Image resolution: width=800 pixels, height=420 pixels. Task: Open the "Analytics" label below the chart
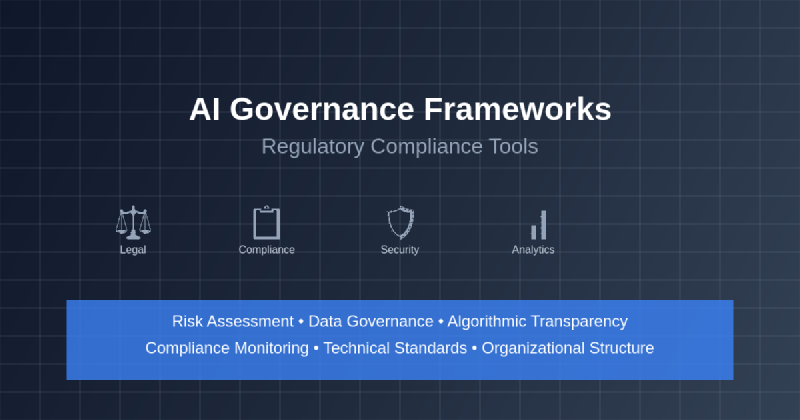click(533, 250)
